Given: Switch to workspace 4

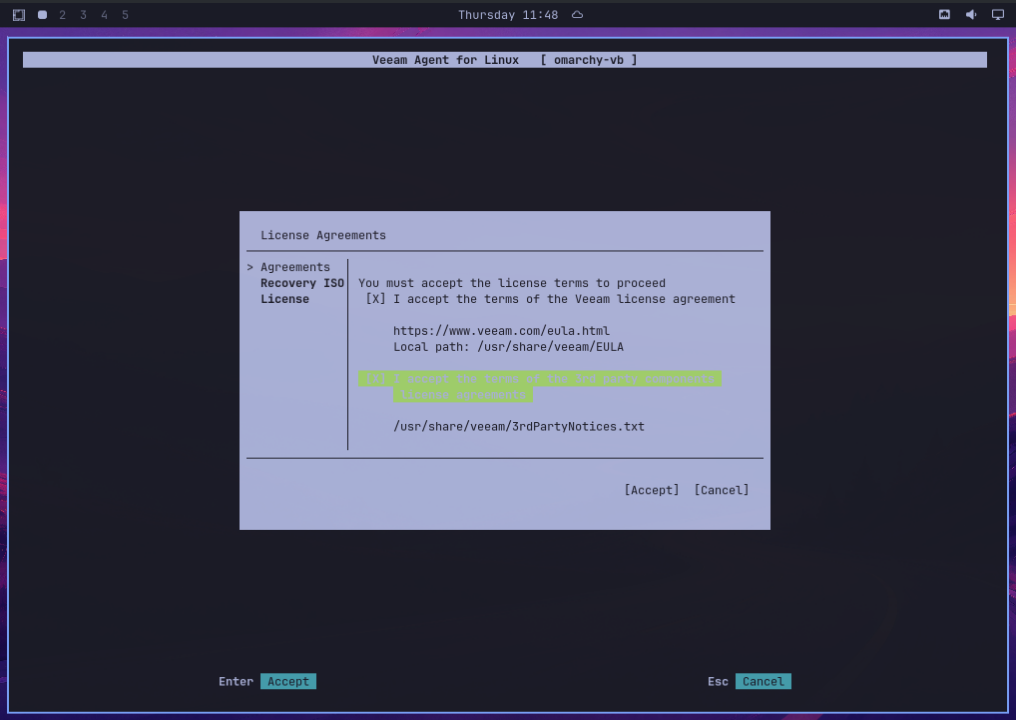Looking at the screenshot, I should (104, 15).
